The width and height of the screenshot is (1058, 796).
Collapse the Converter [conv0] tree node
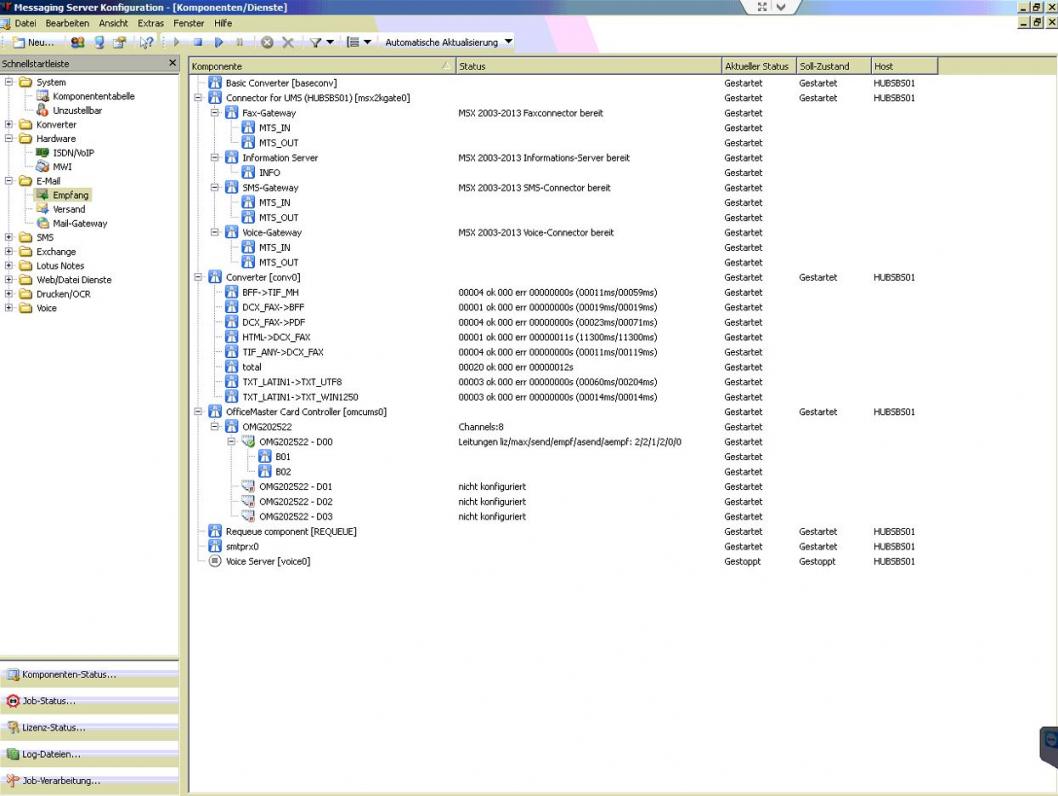click(198, 278)
